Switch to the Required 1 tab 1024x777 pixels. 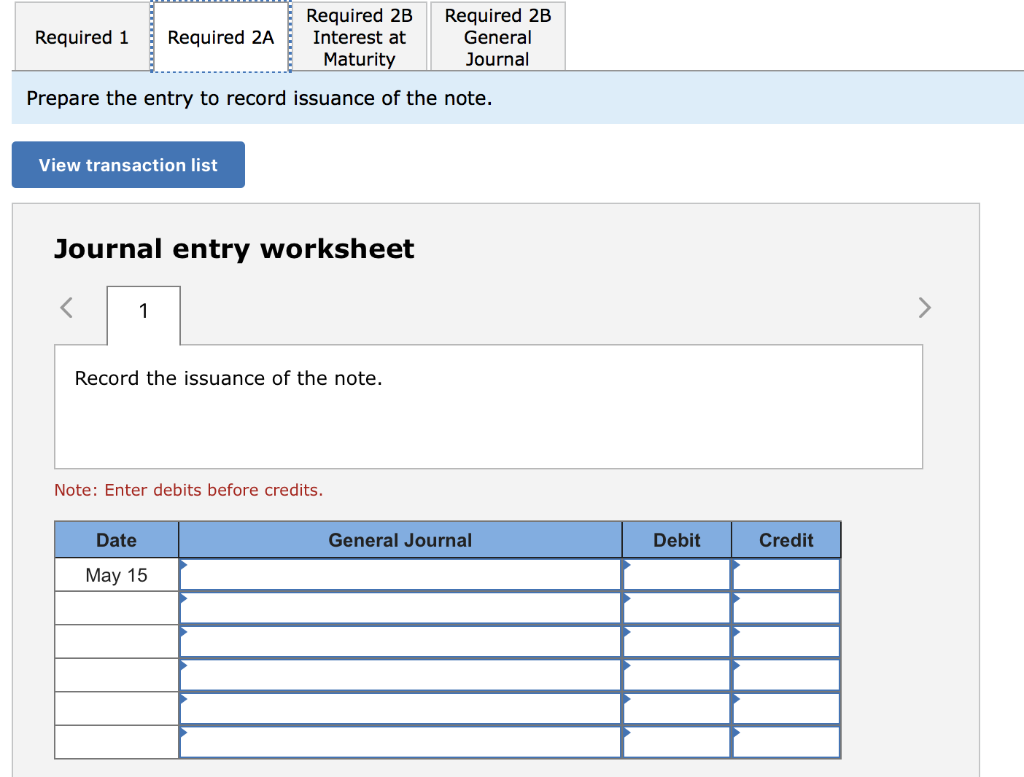tap(82, 37)
